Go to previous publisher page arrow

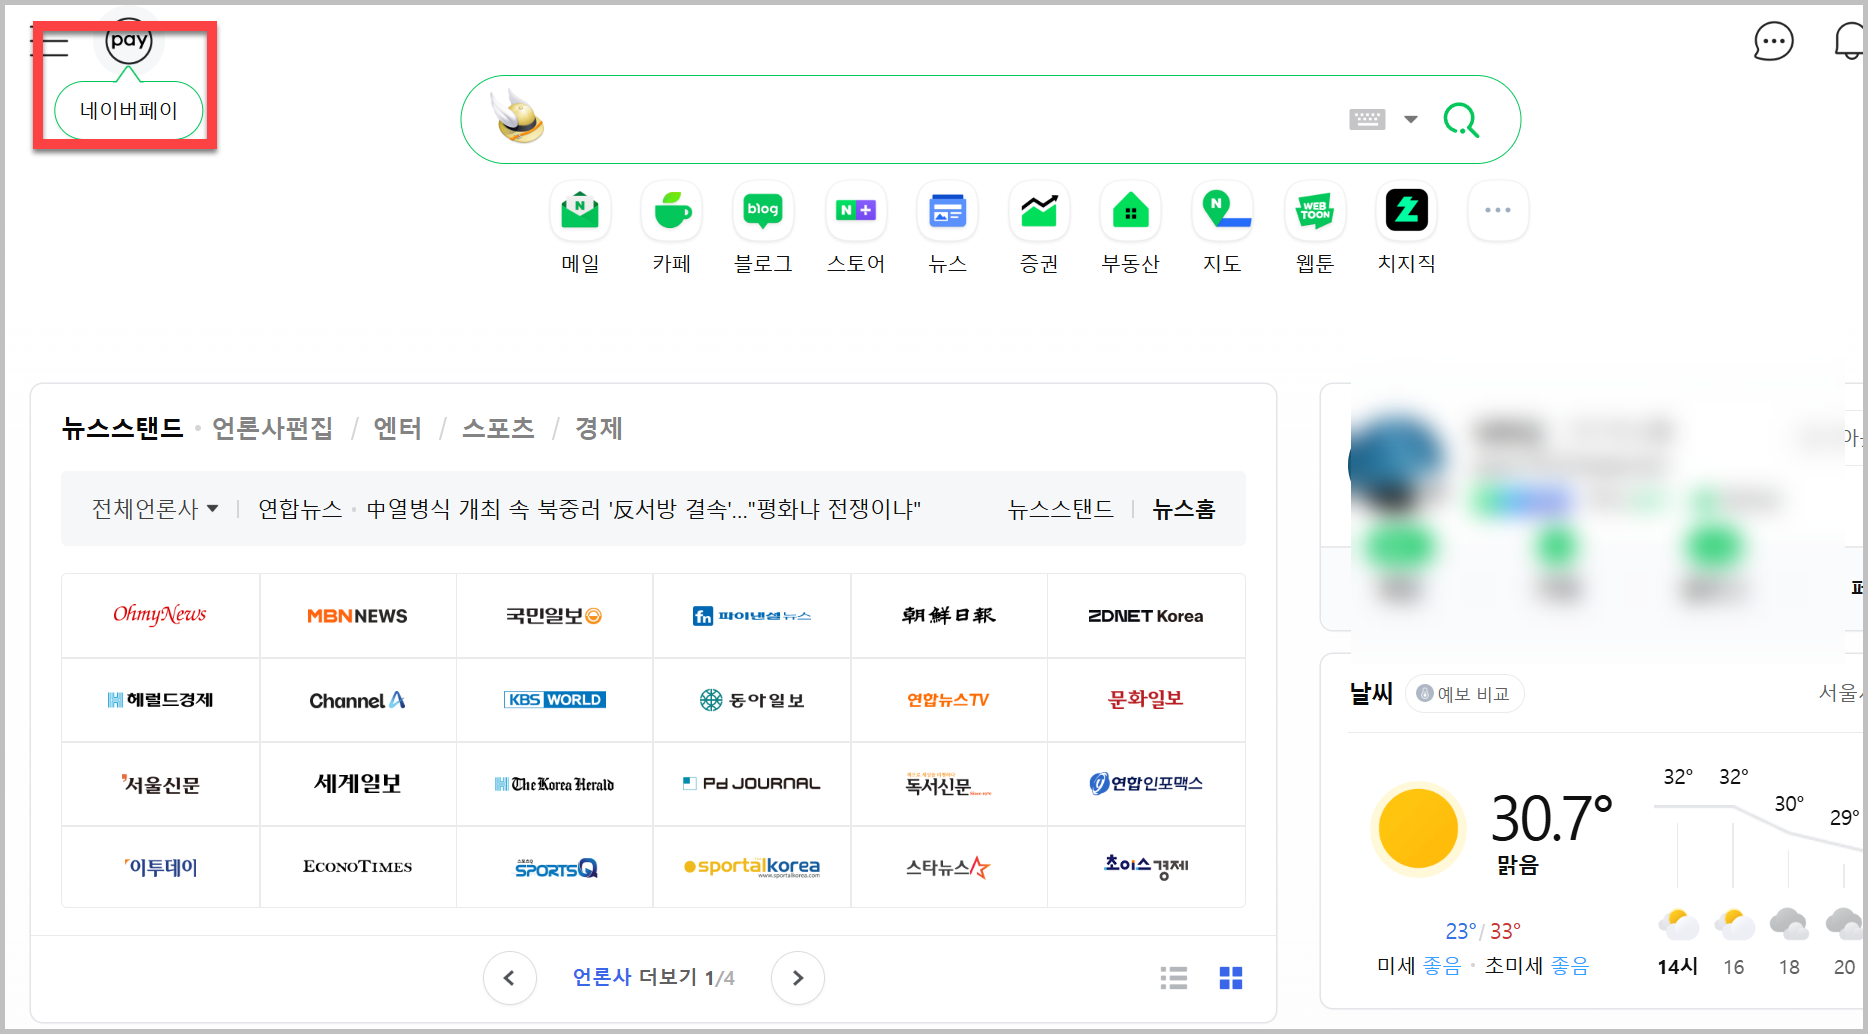coord(510,978)
